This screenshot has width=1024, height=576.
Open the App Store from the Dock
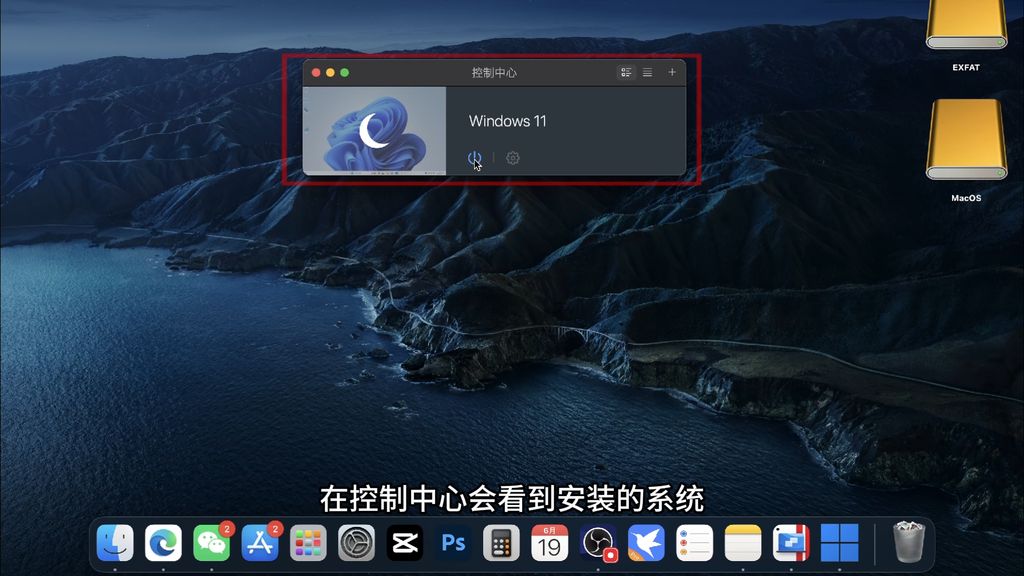[x=260, y=543]
